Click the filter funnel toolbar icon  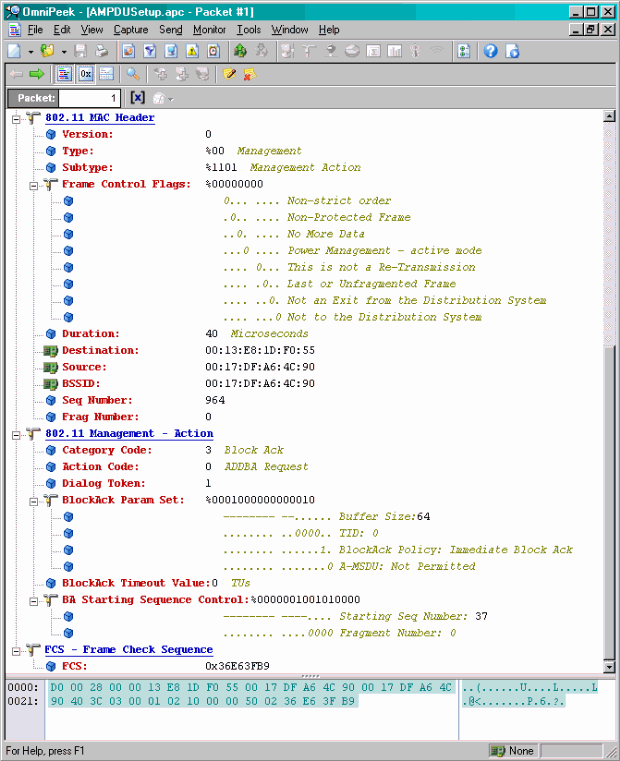[x=150, y=51]
